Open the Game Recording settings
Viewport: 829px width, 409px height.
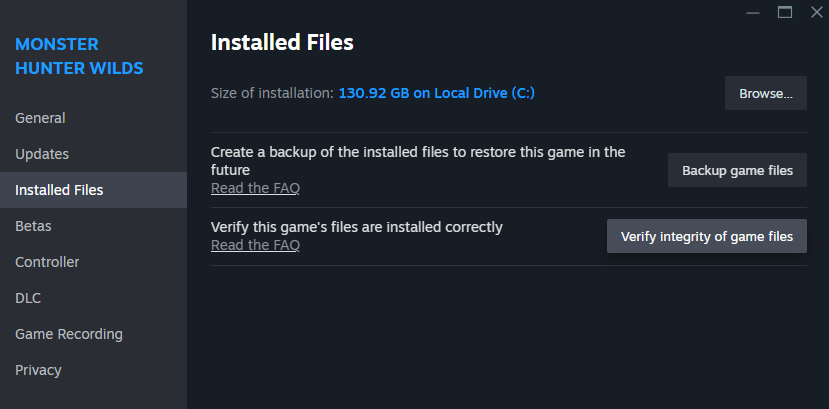pos(69,334)
